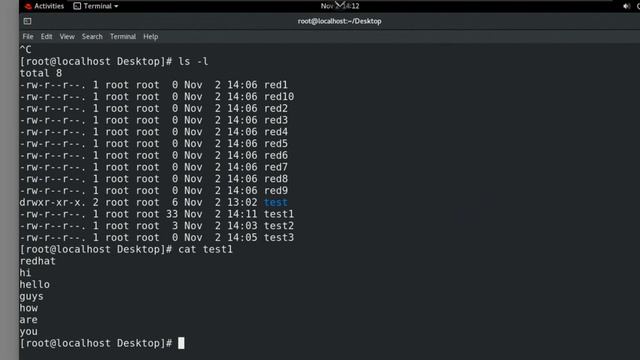Click the output line 'hello'
The image size is (640, 360).
35,285
